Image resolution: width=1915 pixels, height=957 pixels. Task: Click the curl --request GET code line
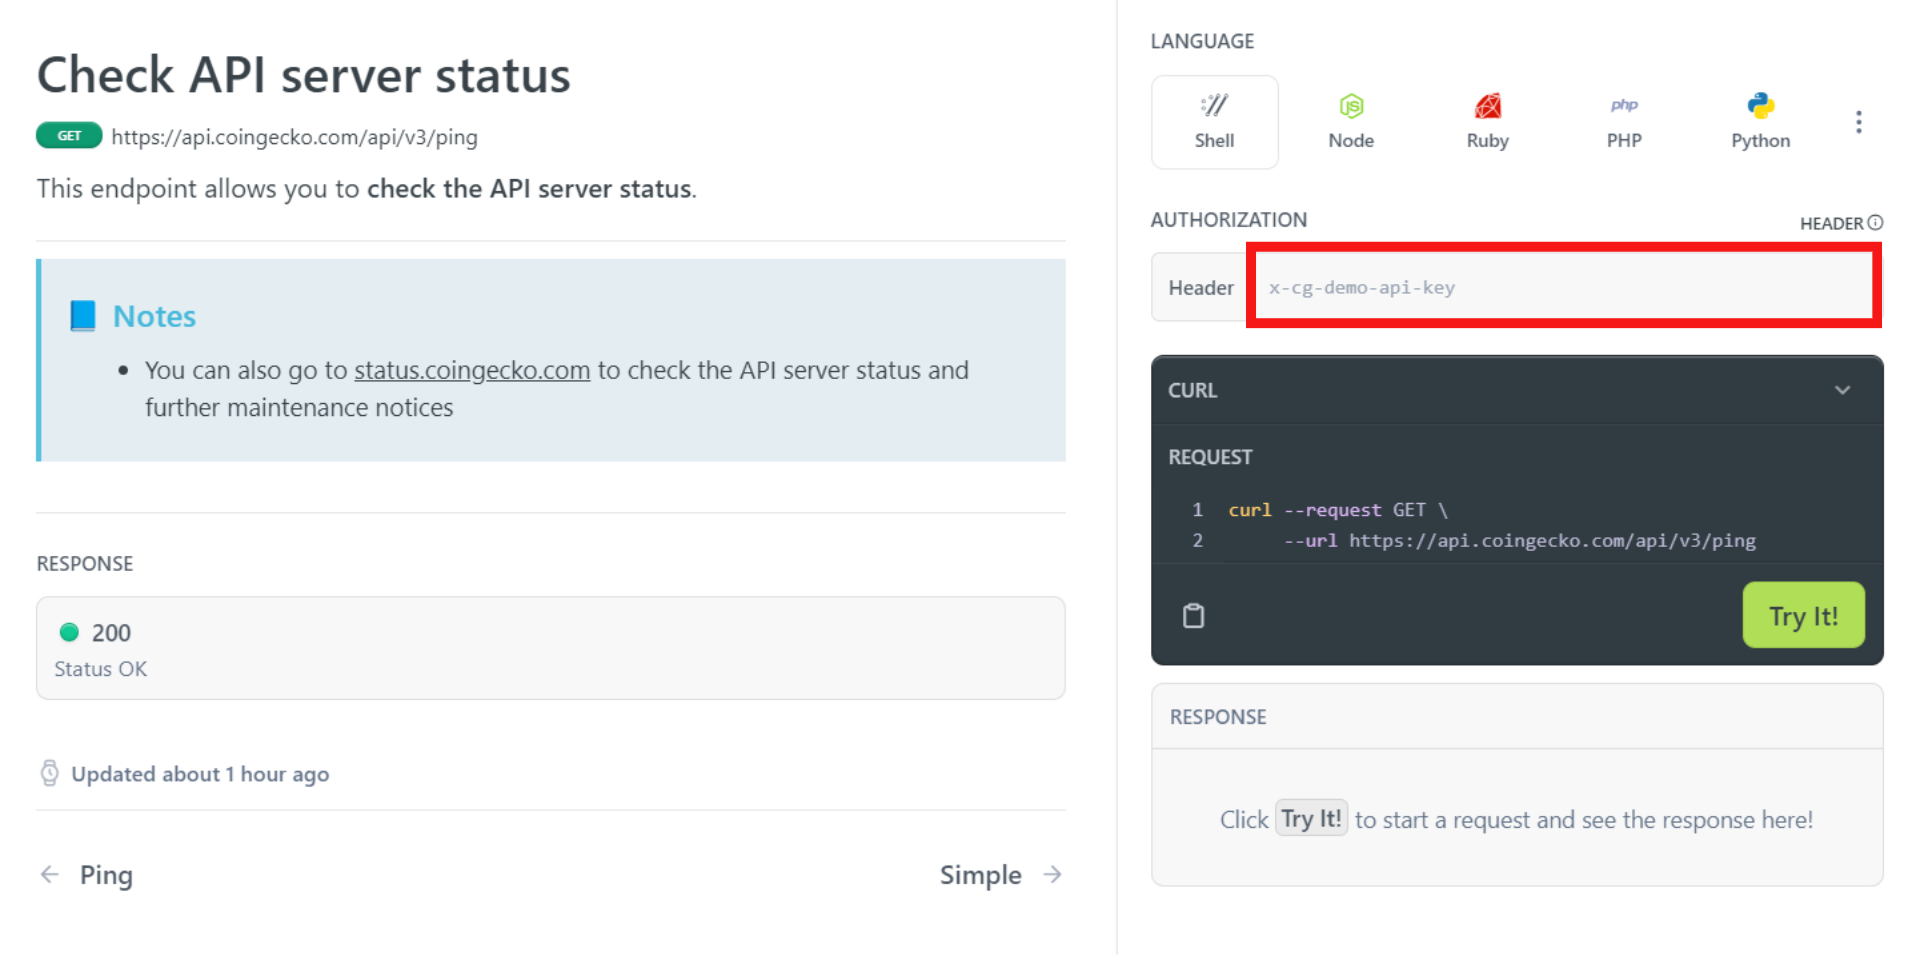pos(1338,510)
